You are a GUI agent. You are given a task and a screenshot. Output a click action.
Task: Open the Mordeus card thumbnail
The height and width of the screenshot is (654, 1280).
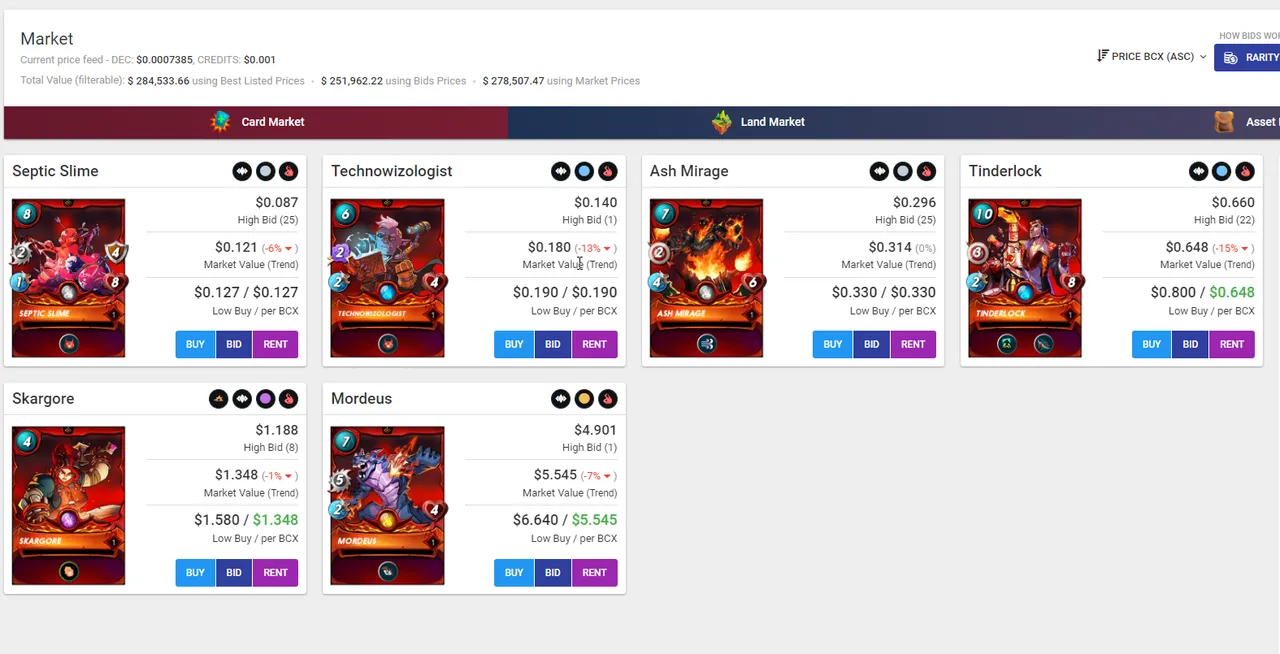click(x=387, y=506)
